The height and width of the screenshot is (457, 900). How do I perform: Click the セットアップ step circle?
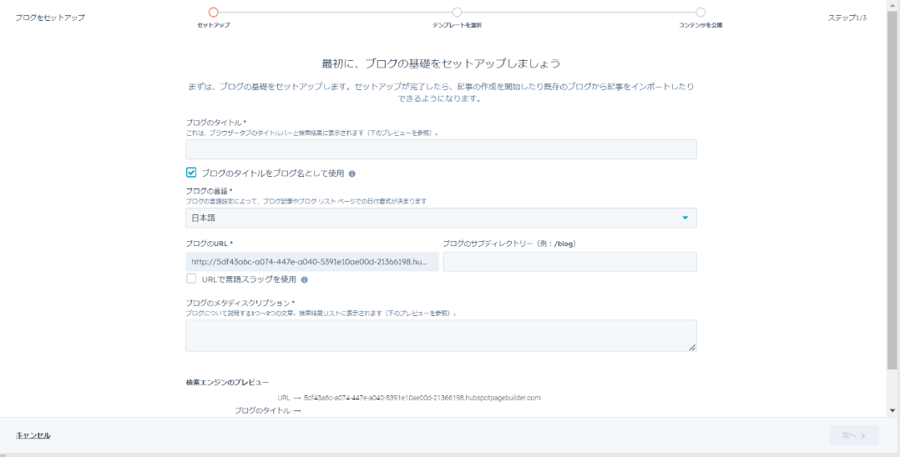pos(214,12)
